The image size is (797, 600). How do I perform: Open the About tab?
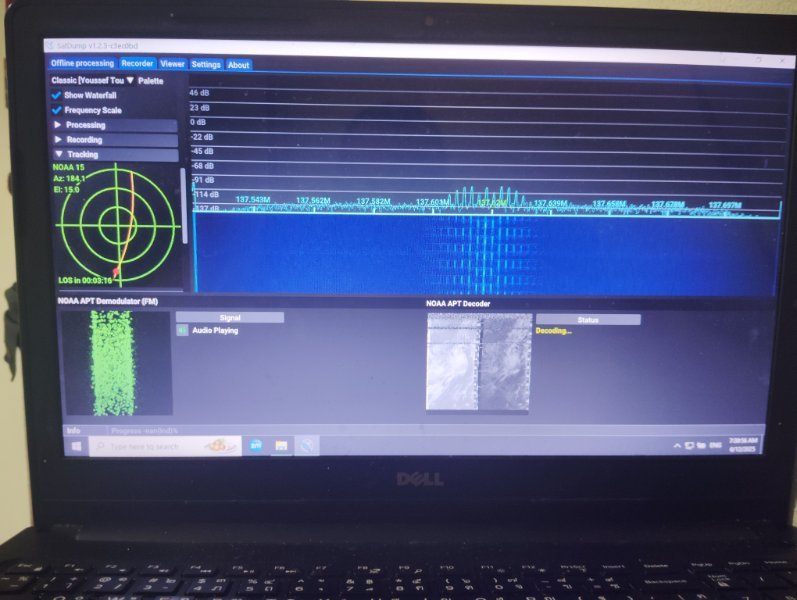[238, 65]
